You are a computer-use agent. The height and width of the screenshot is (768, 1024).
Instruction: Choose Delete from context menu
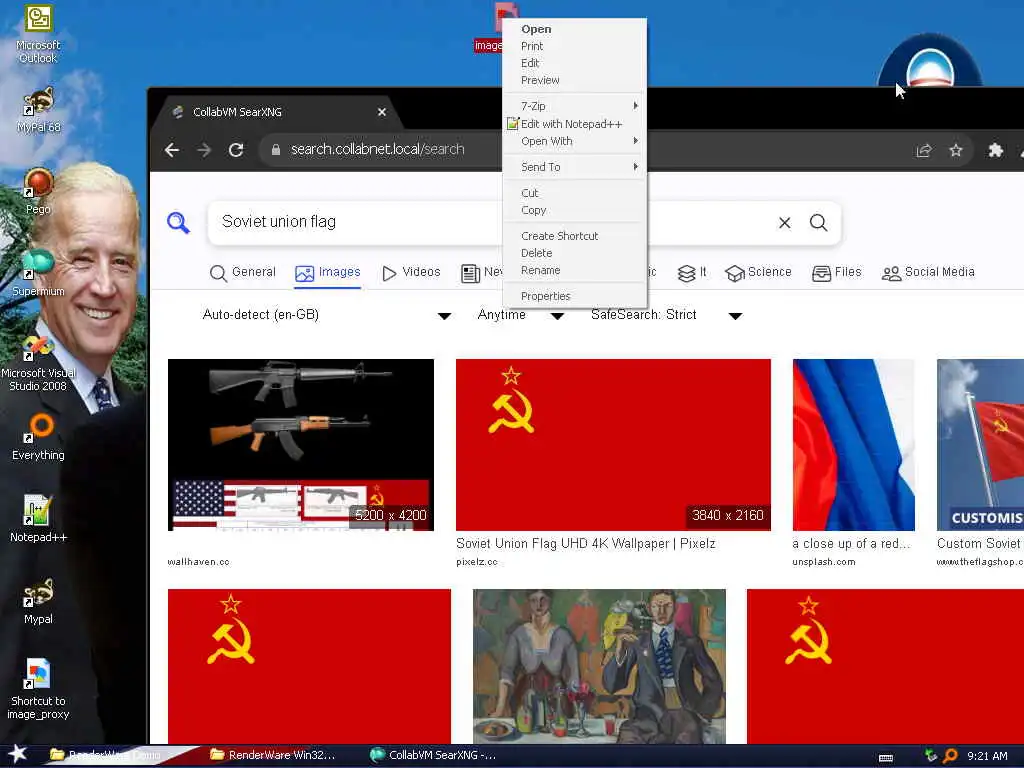tap(575, 253)
